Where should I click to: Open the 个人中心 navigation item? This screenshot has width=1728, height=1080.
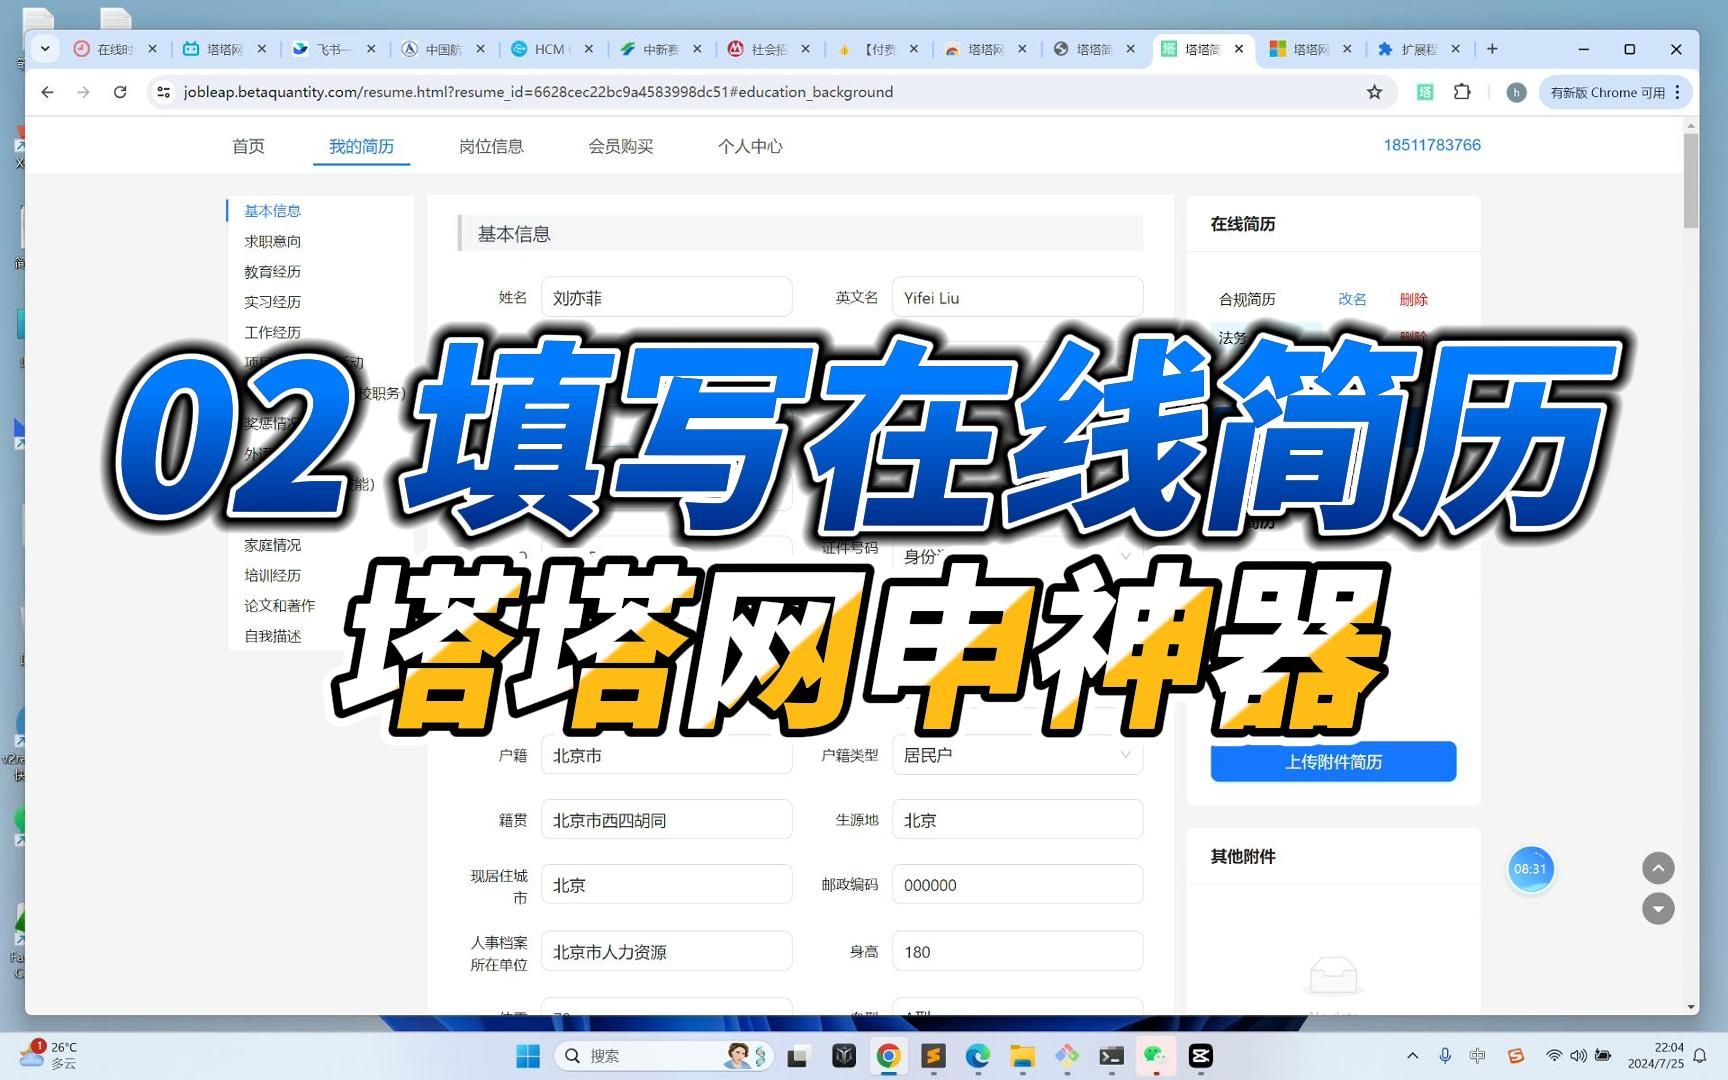(x=750, y=146)
